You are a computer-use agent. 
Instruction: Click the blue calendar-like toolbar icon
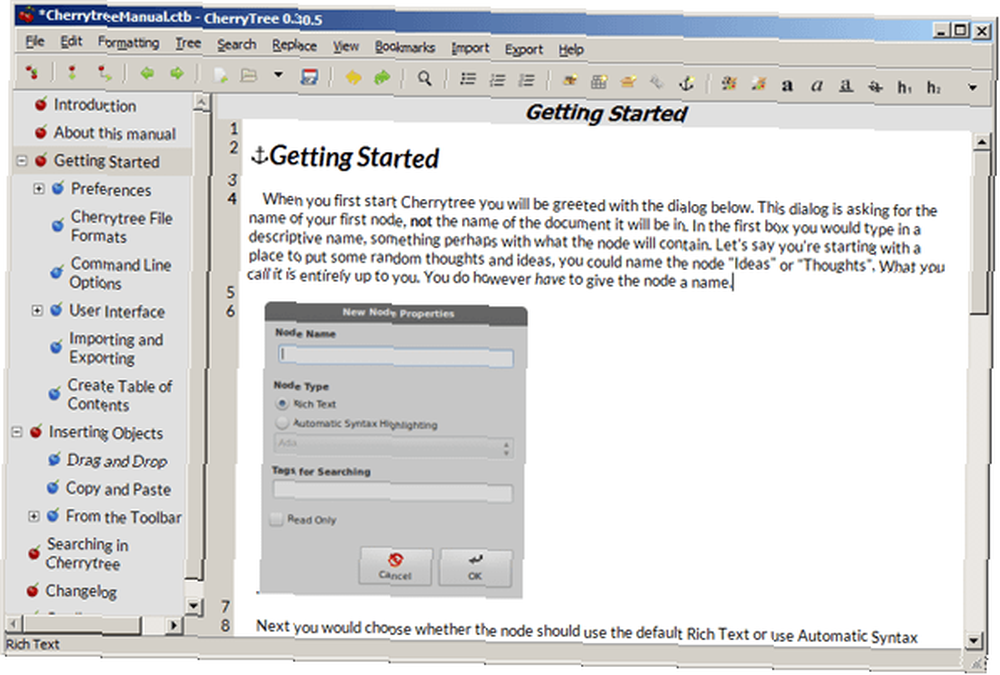pyautogui.click(x=309, y=77)
